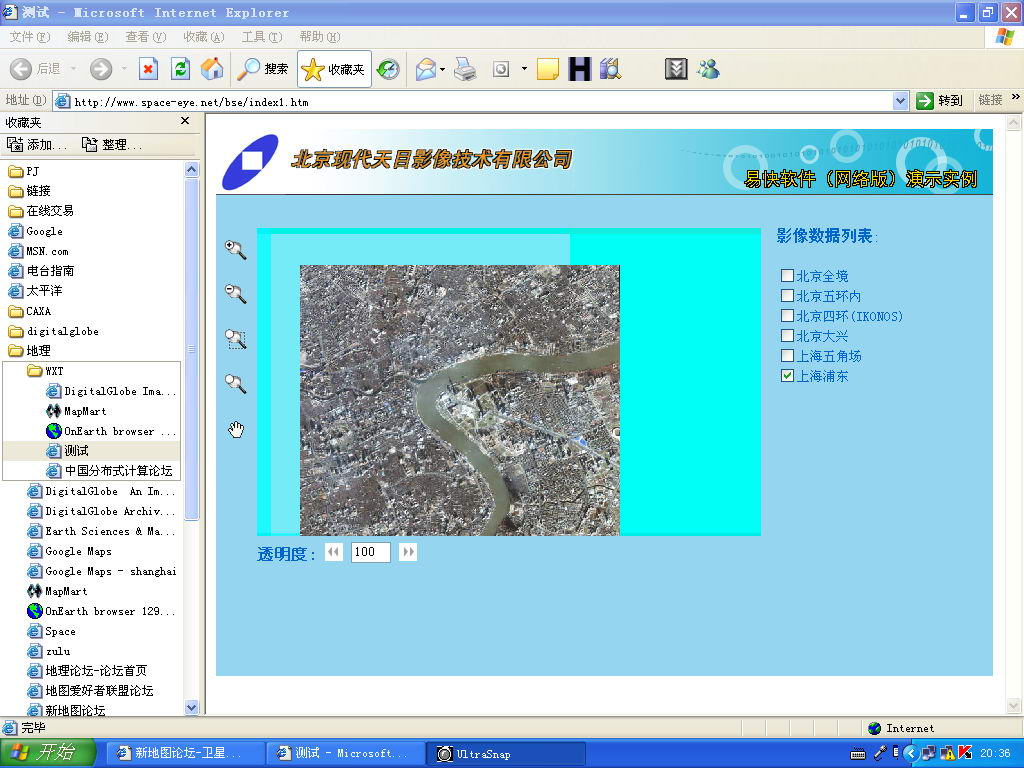Click the History clock icon
The image size is (1024, 768).
[x=388, y=69]
